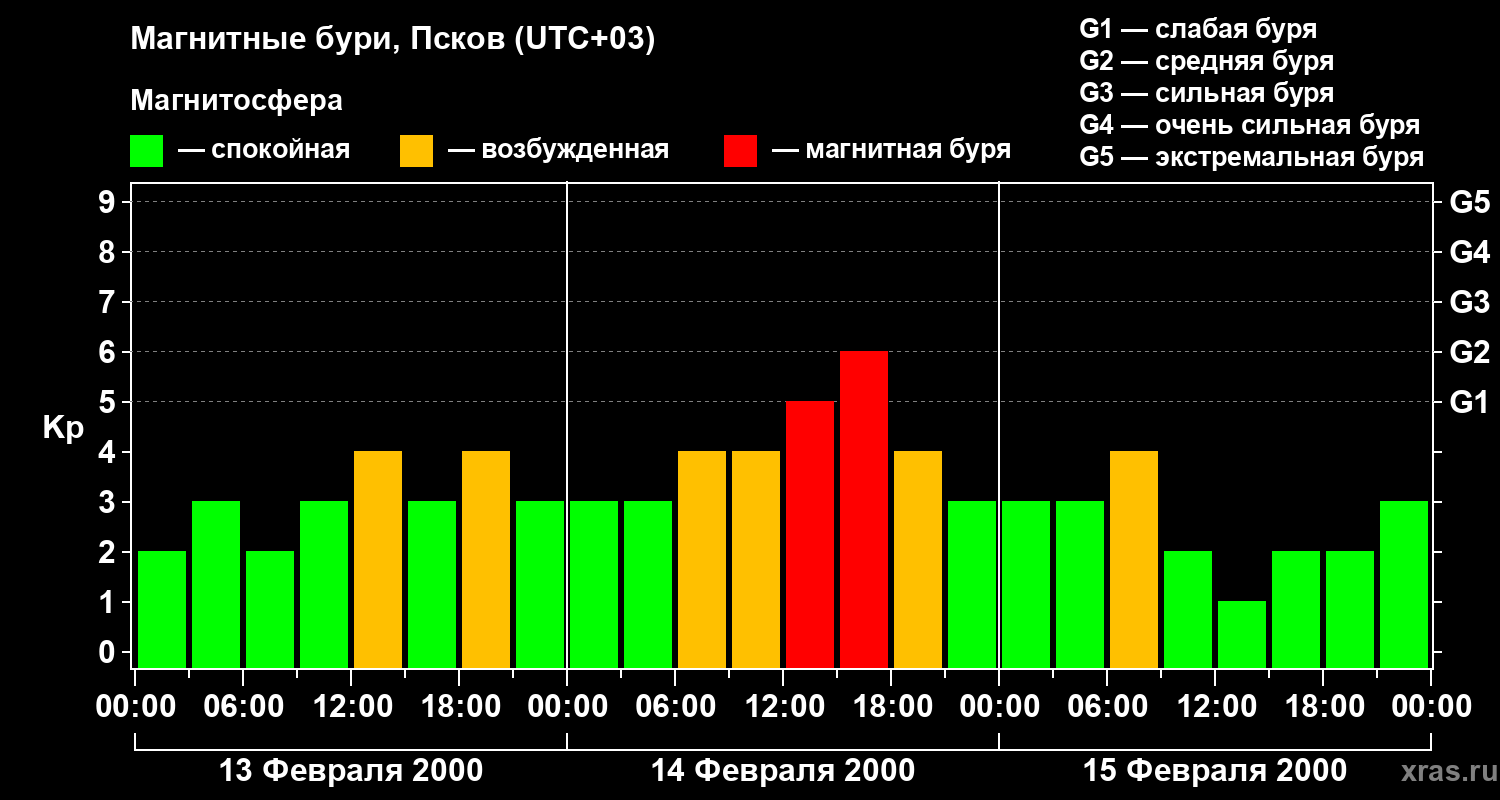
Task: Click the '12:00' time label above 14 Февраля
Action: [x=783, y=706]
